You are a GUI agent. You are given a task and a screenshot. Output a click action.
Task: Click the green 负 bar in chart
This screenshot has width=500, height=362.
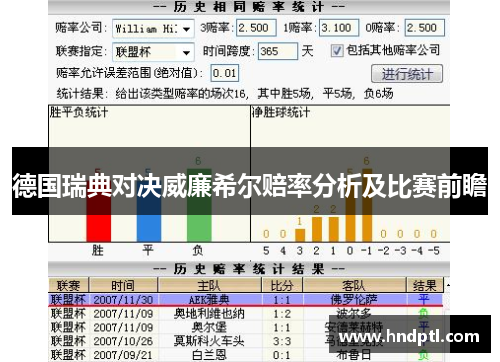click(199, 205)
